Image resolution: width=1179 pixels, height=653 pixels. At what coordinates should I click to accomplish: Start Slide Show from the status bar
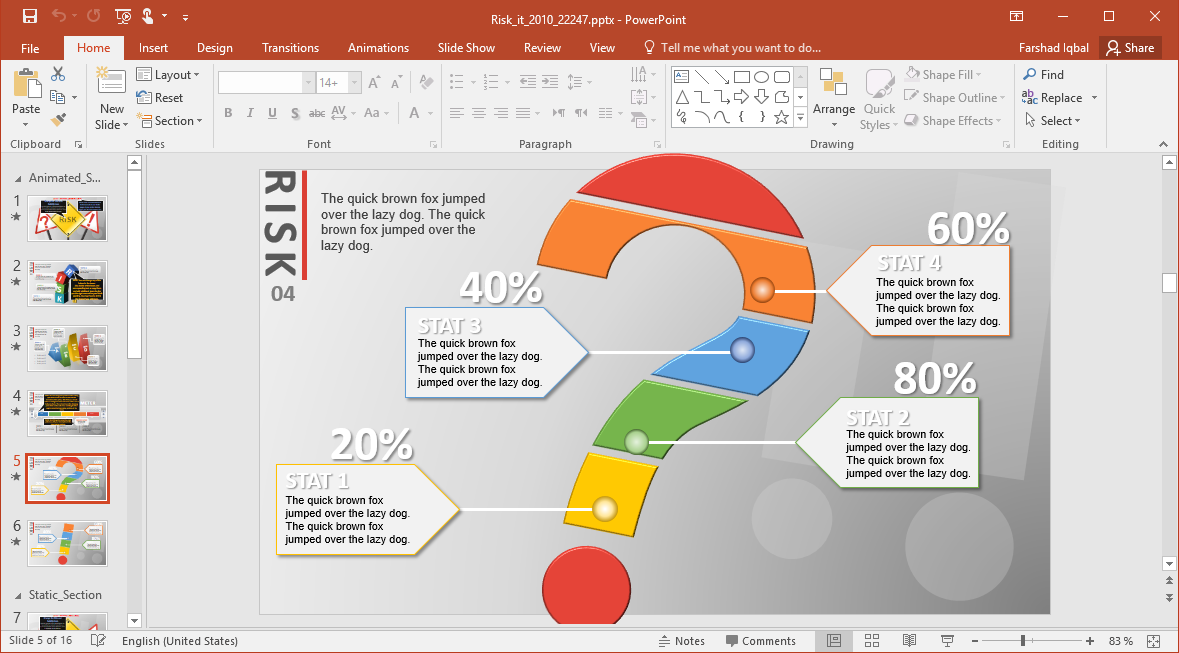coord(946,640)
